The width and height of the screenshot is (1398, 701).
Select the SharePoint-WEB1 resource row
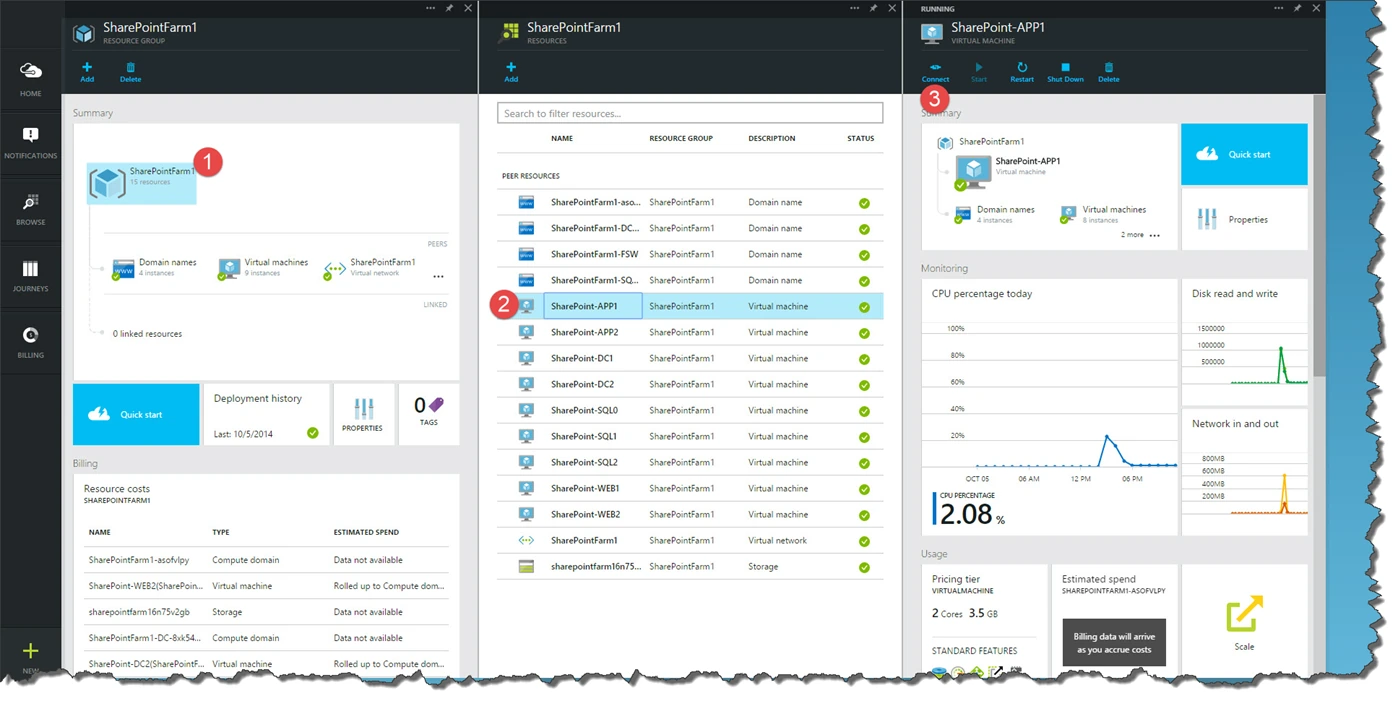click(x=690, y=488)
